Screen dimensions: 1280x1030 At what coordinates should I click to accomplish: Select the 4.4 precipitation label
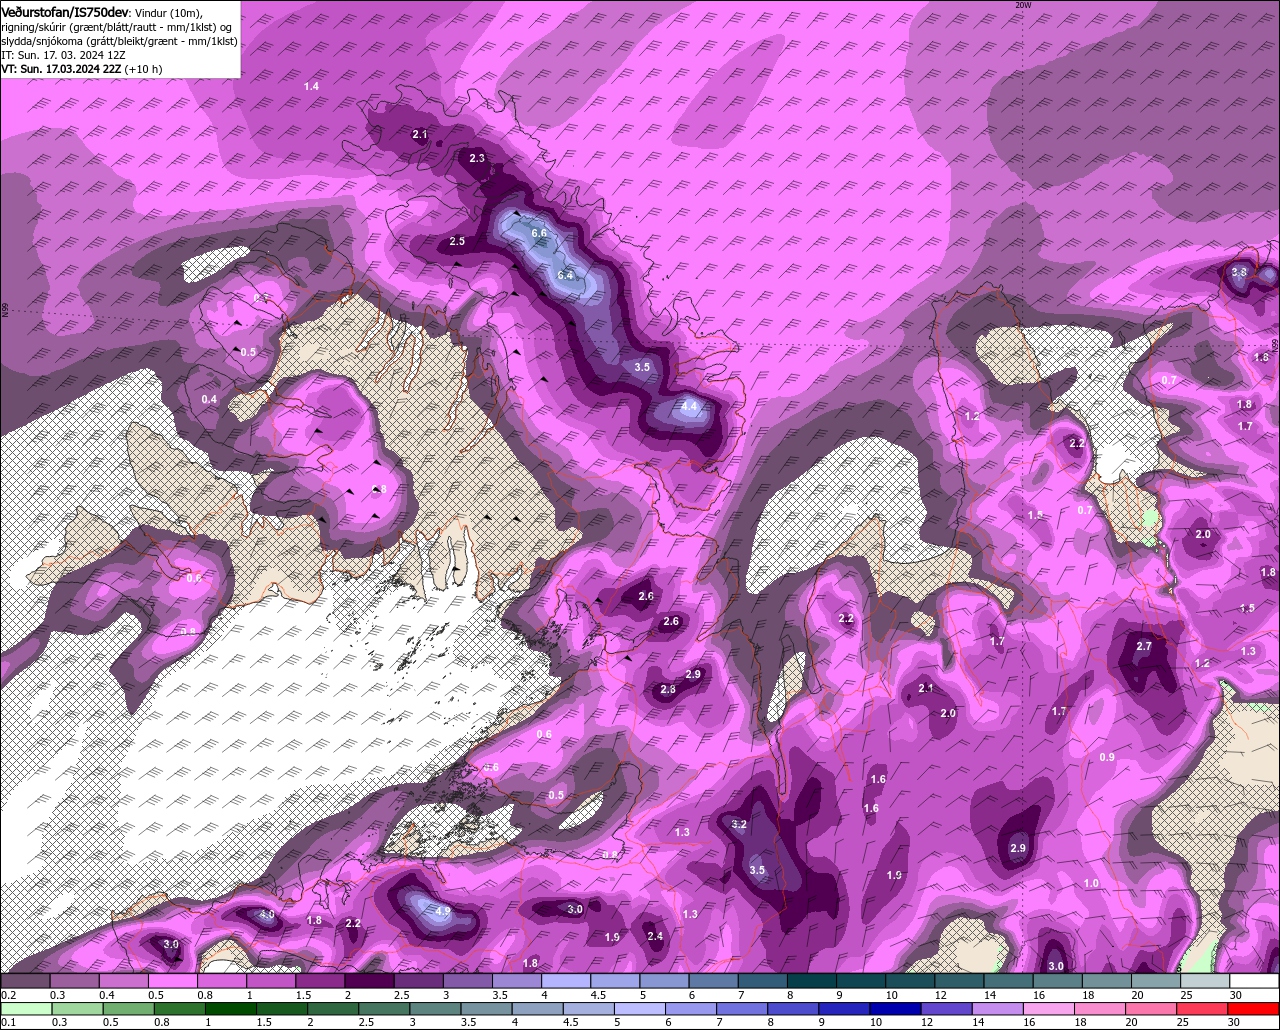689,407
